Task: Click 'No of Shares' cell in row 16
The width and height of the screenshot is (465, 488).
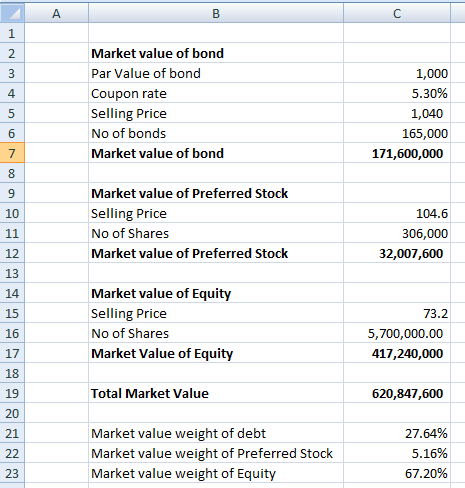Action: point(216,333)
